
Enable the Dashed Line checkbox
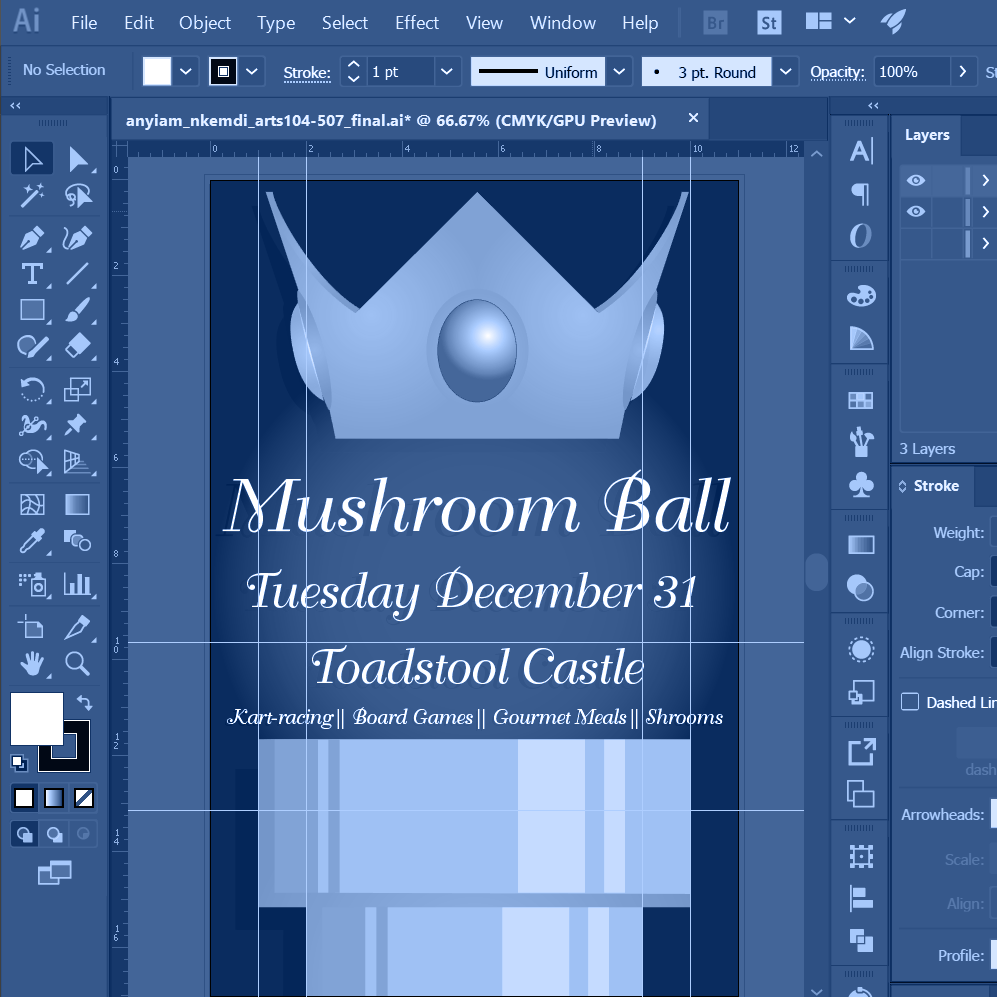click(910, 702)
